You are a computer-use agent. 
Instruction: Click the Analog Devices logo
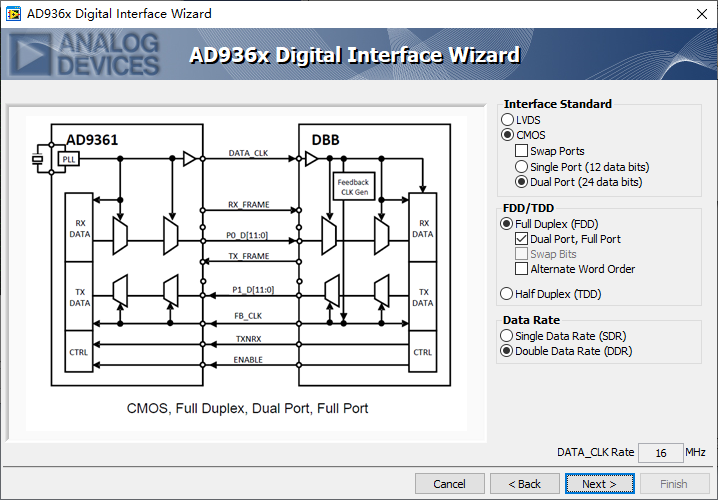pyautogui.click(x=85, y=54)
